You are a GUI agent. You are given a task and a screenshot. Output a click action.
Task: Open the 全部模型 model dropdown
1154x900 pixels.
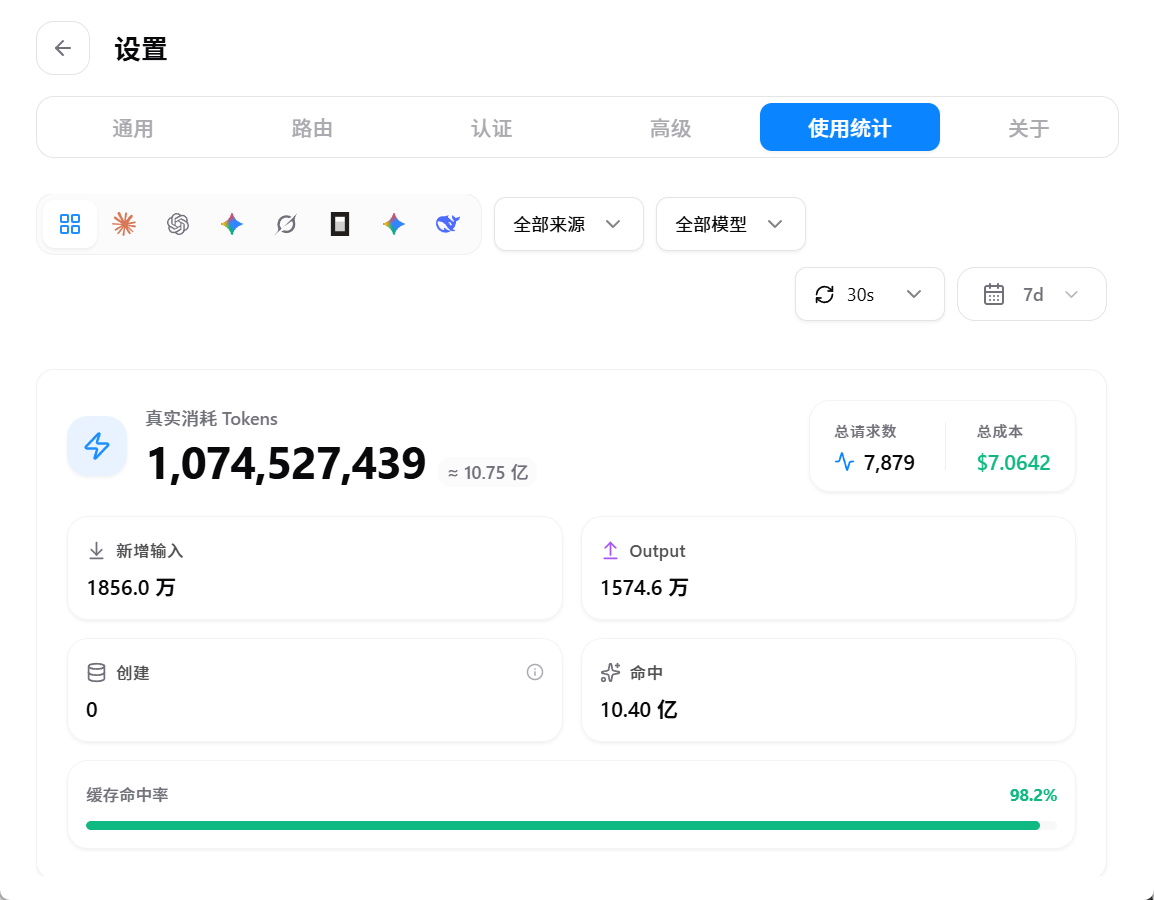click(x=731, y=224)
